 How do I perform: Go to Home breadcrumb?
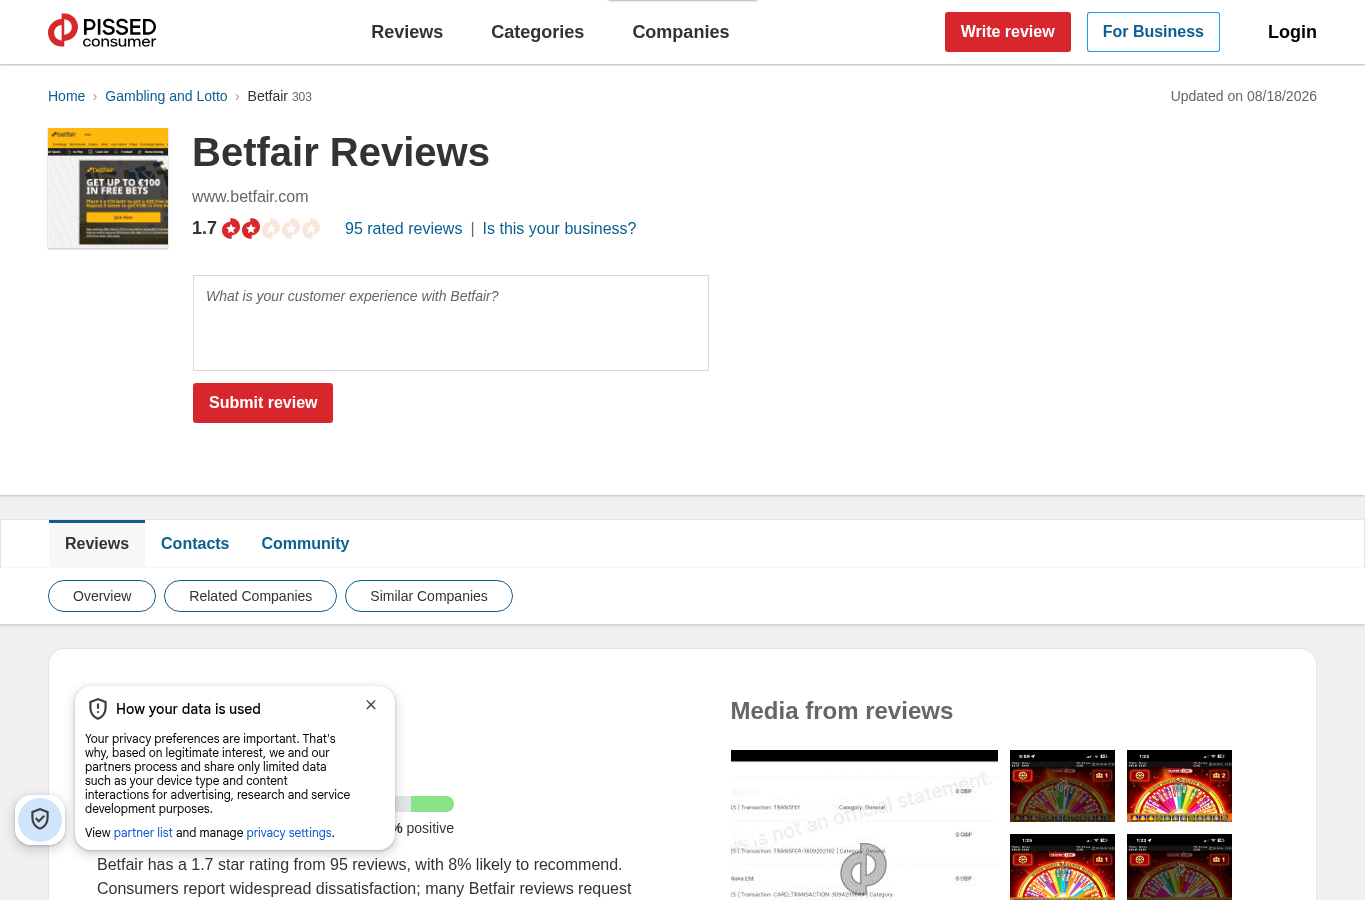66,96
